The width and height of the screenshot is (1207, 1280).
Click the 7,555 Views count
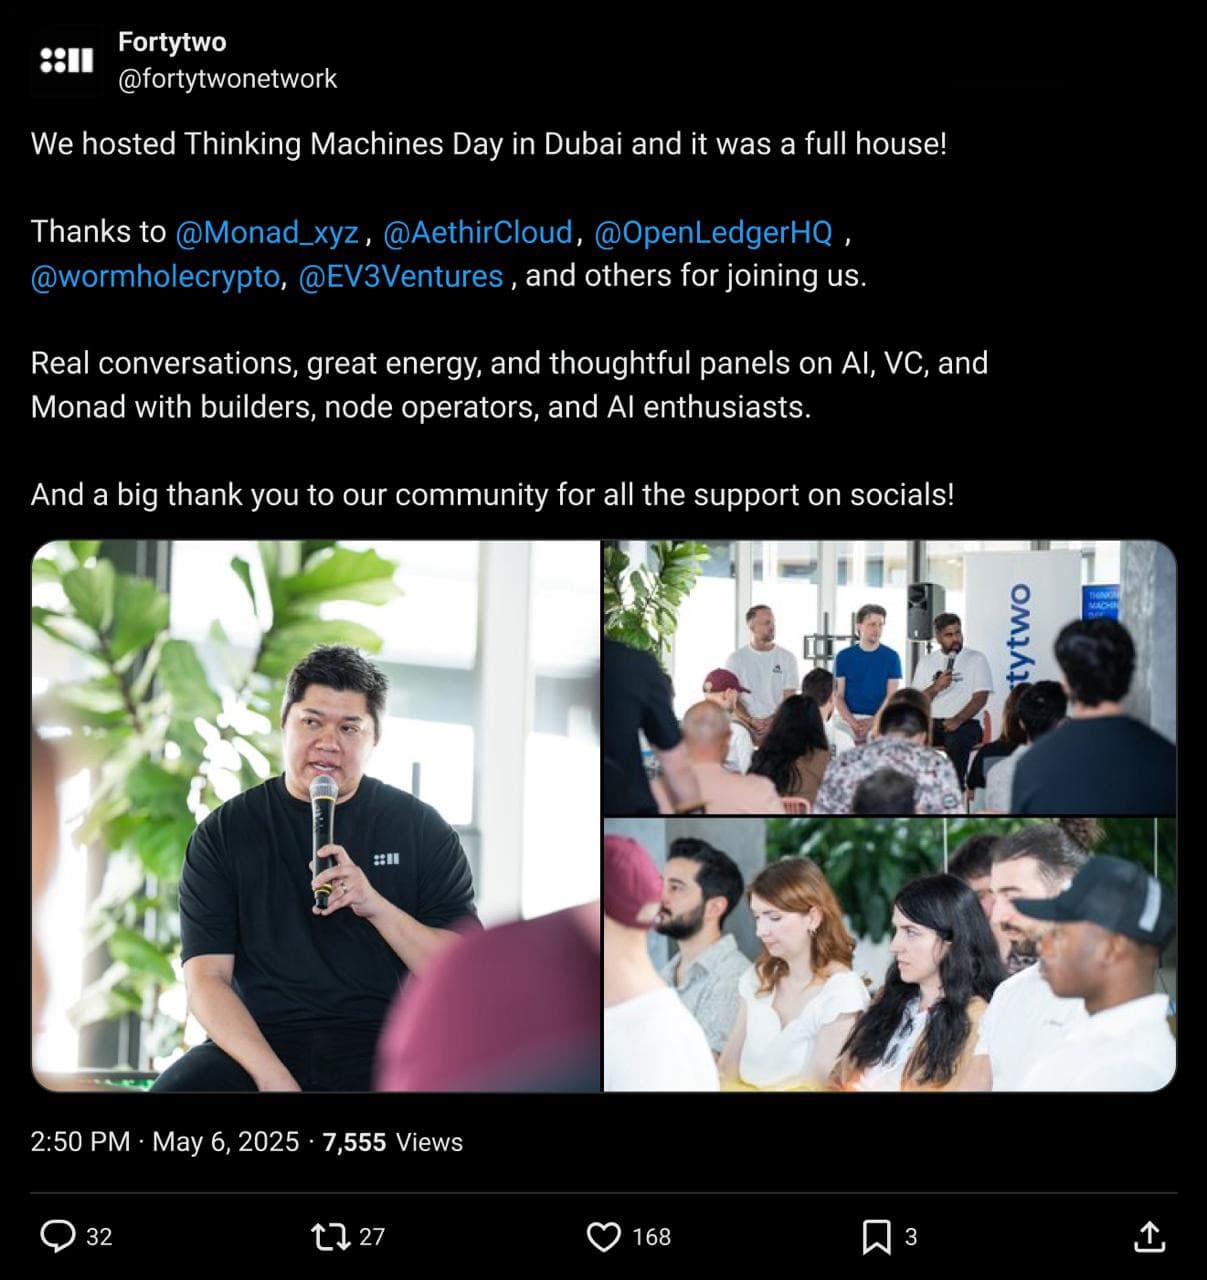(393, 1142)
